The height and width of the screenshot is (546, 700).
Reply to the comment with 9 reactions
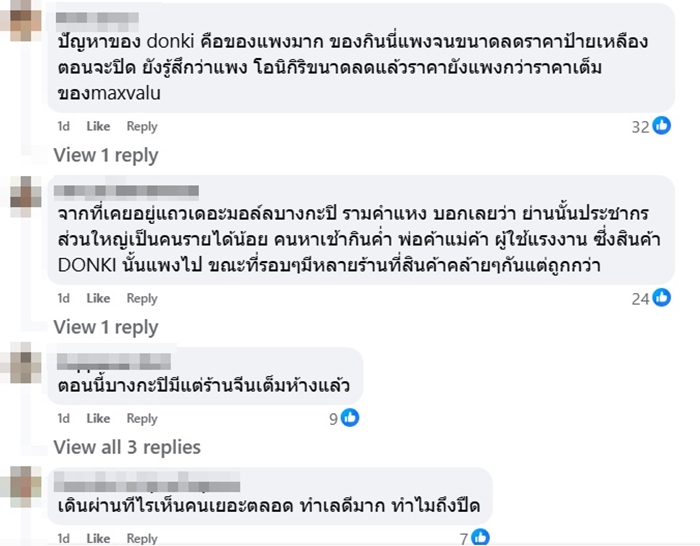[142, 418]
